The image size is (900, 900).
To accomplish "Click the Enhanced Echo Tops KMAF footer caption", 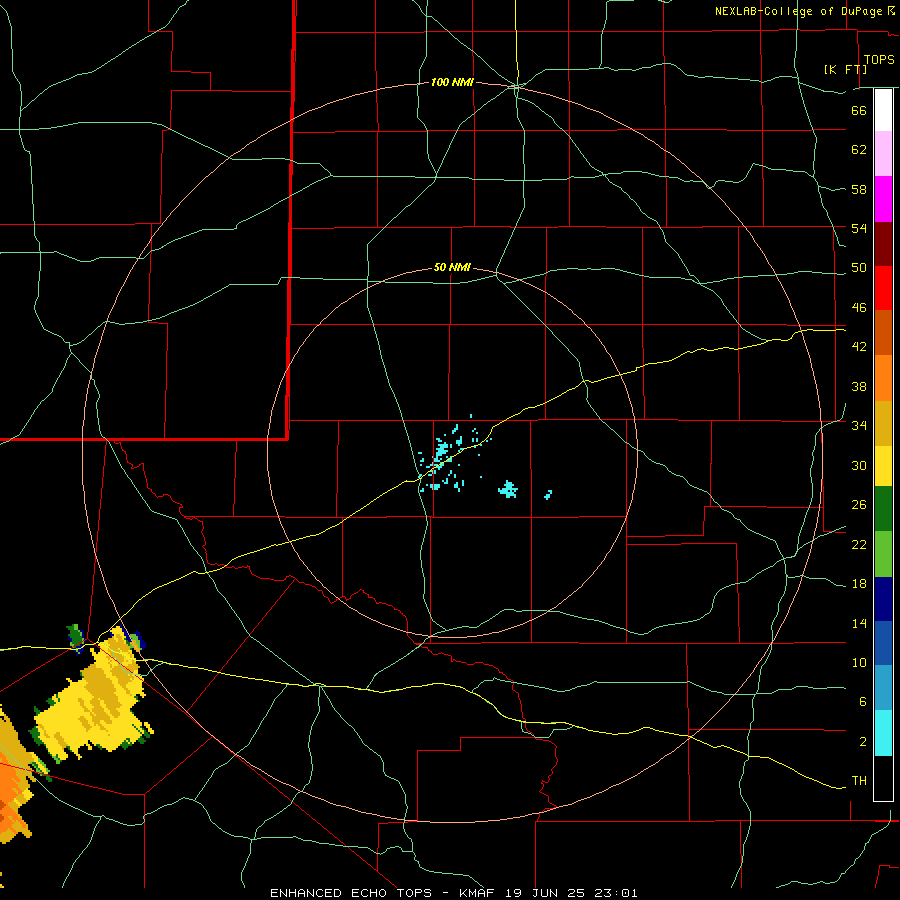I will (x=453, y=893).
